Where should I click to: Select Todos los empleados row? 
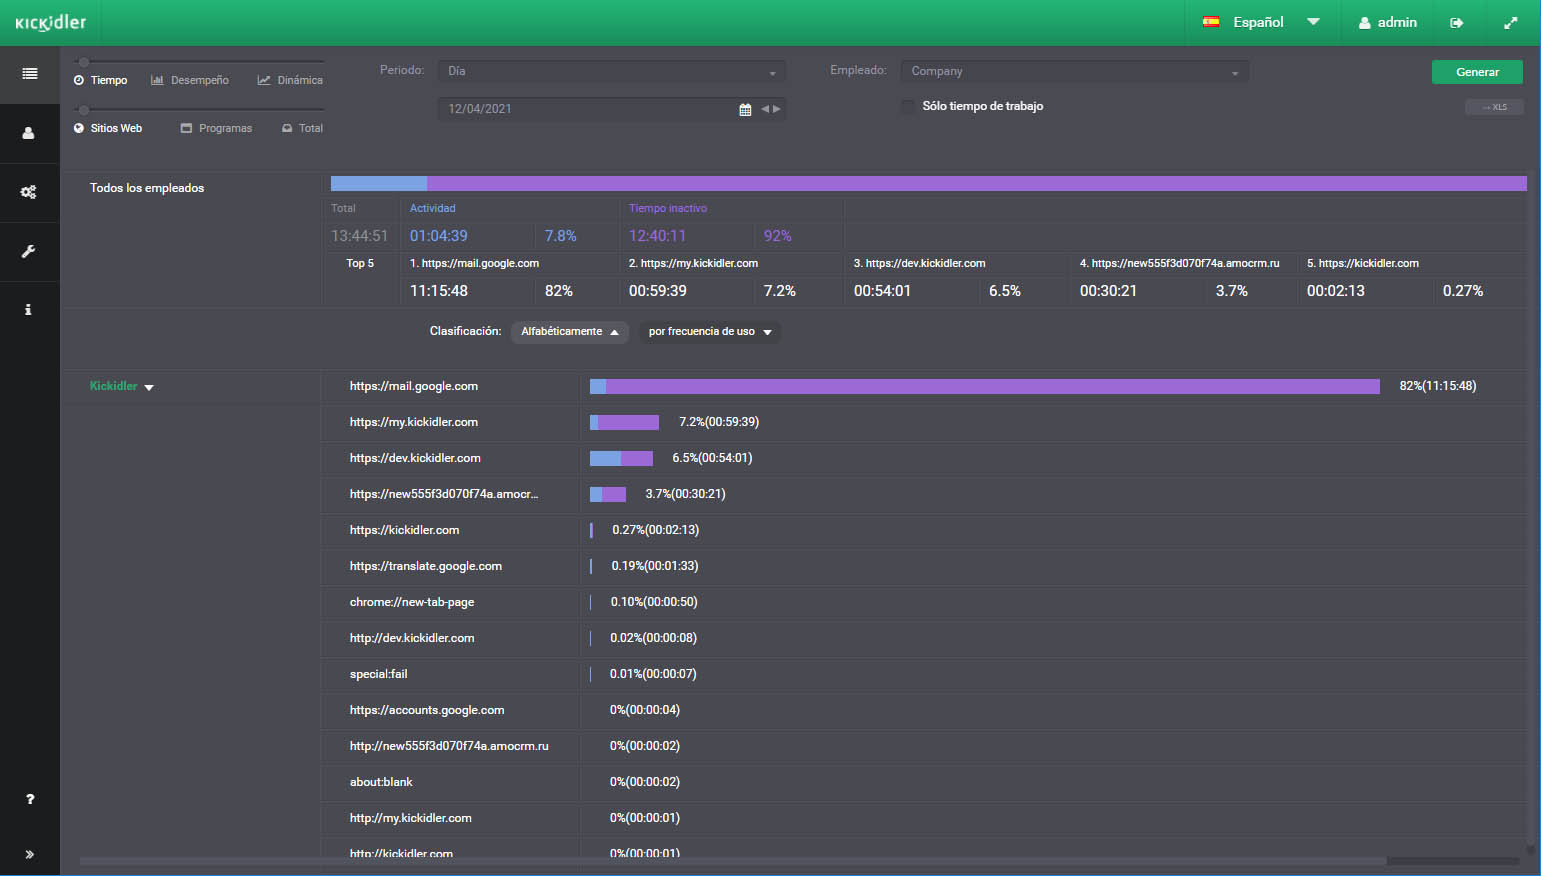(x=147, y=188)
